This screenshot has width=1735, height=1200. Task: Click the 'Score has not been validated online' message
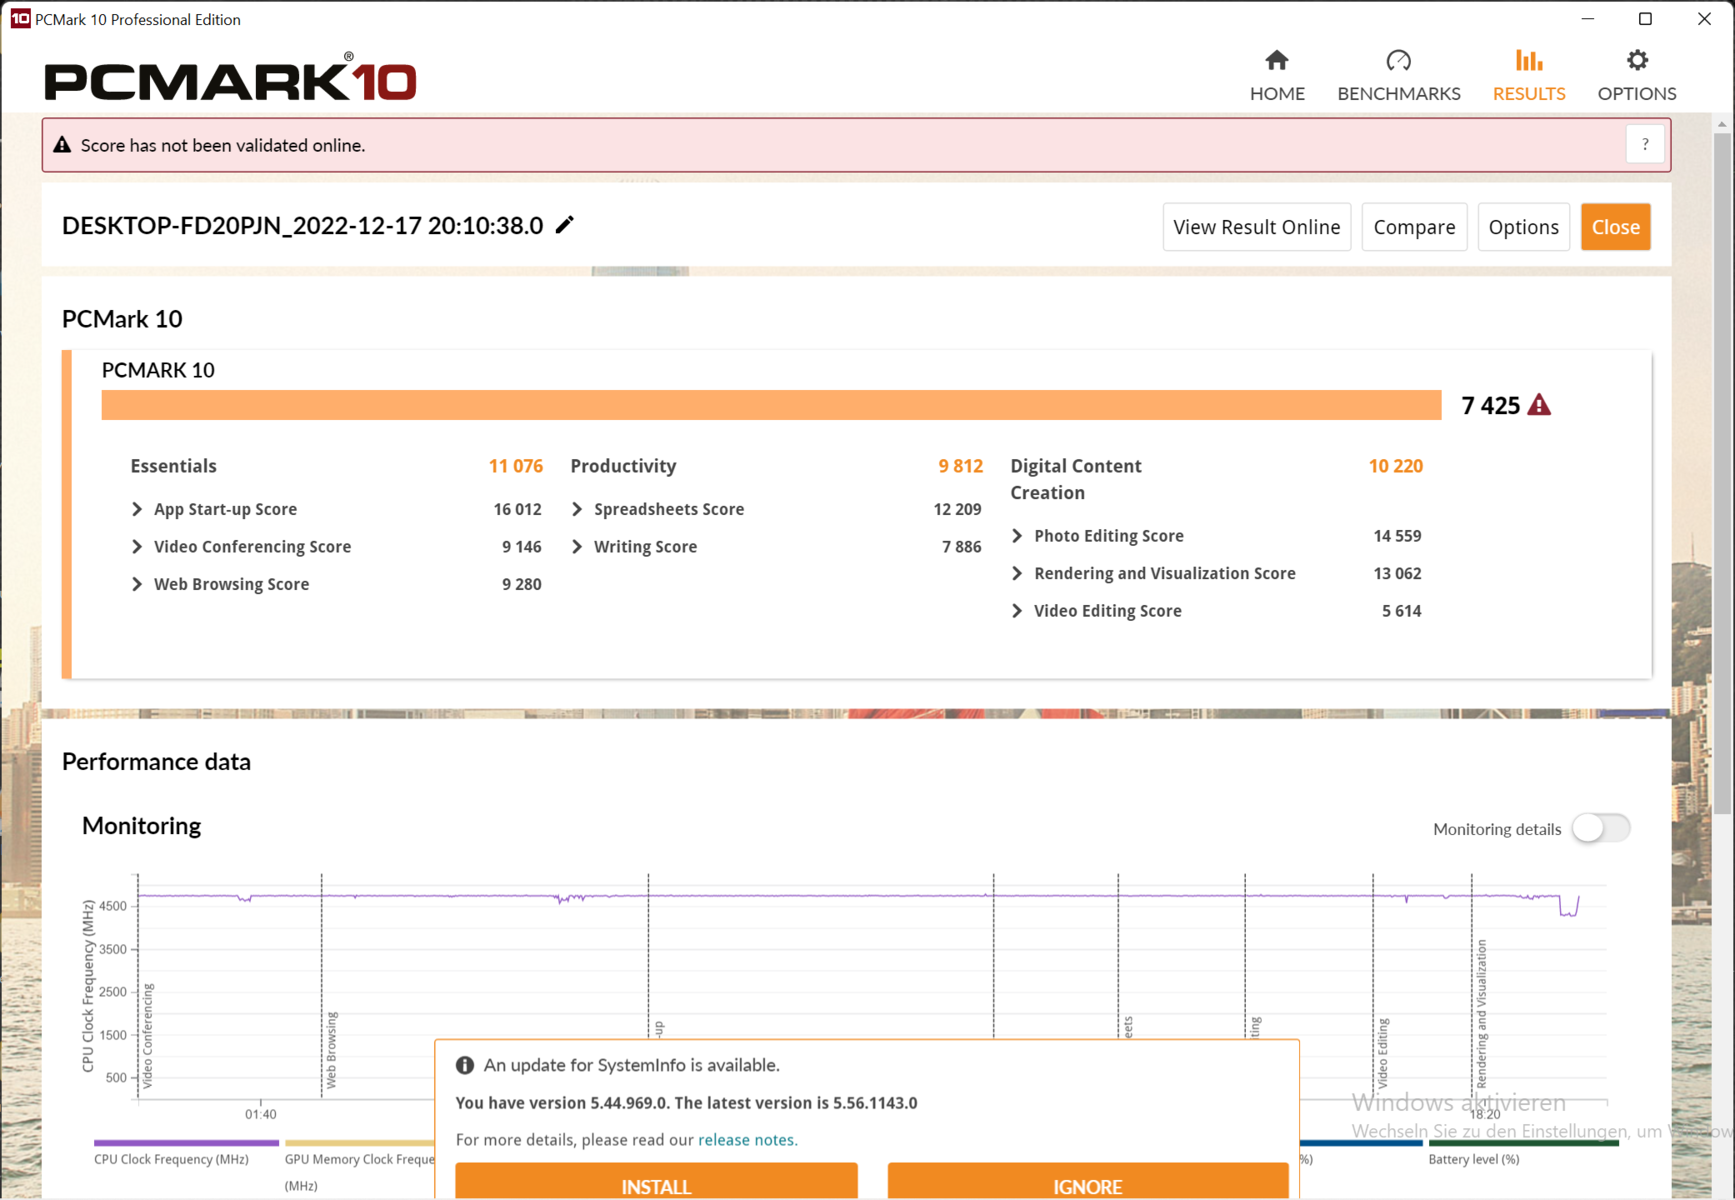coord(223,145)
